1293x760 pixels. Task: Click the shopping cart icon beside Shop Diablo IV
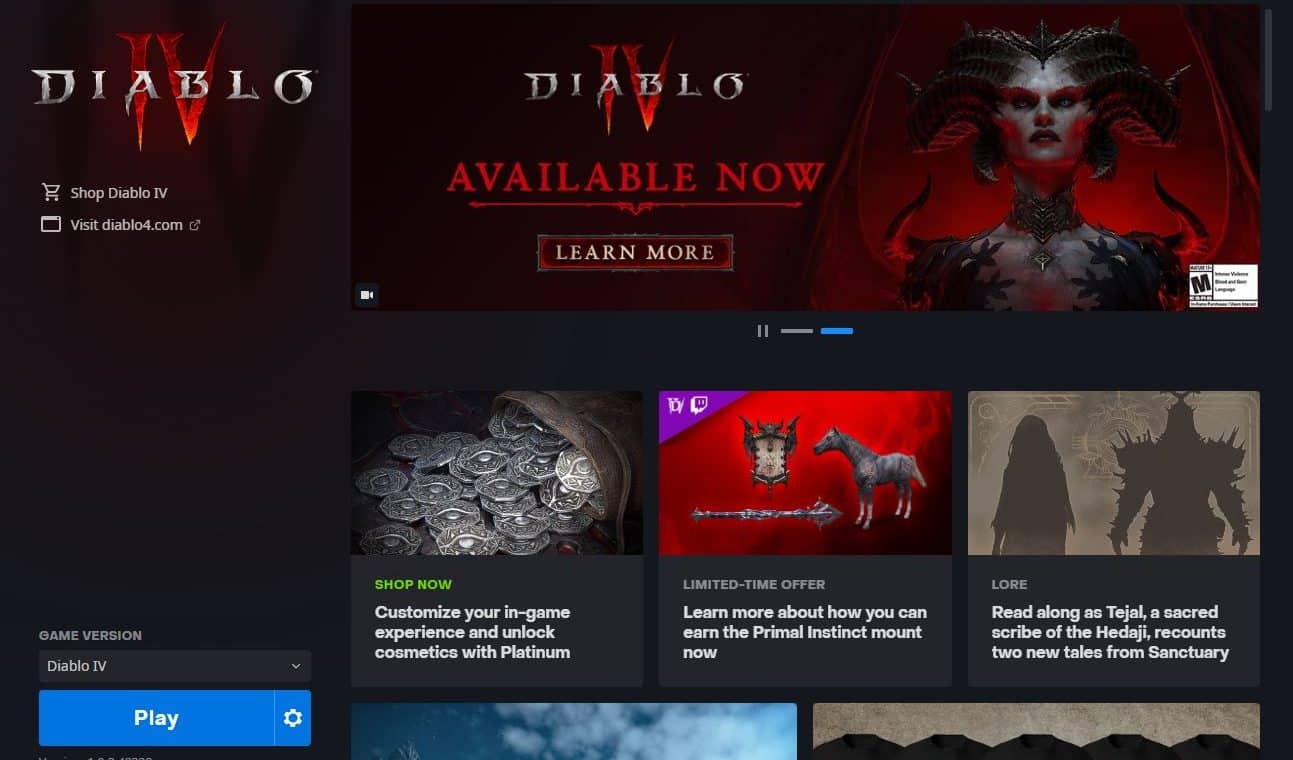click(x=51, y=192)
